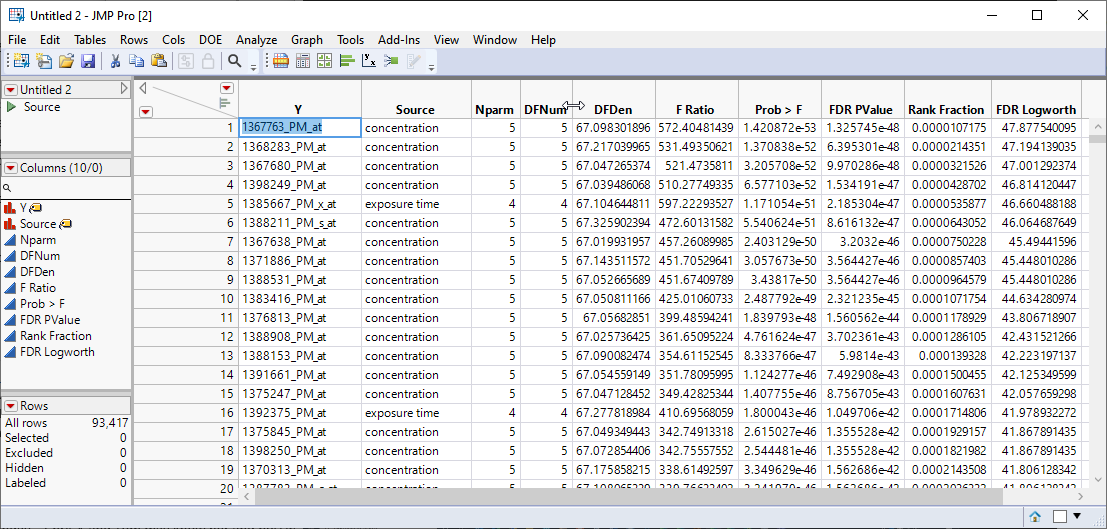Toggle the white checkbox in the status bar
This screenshot has height=529, width=1107.
coord(1059,516)
